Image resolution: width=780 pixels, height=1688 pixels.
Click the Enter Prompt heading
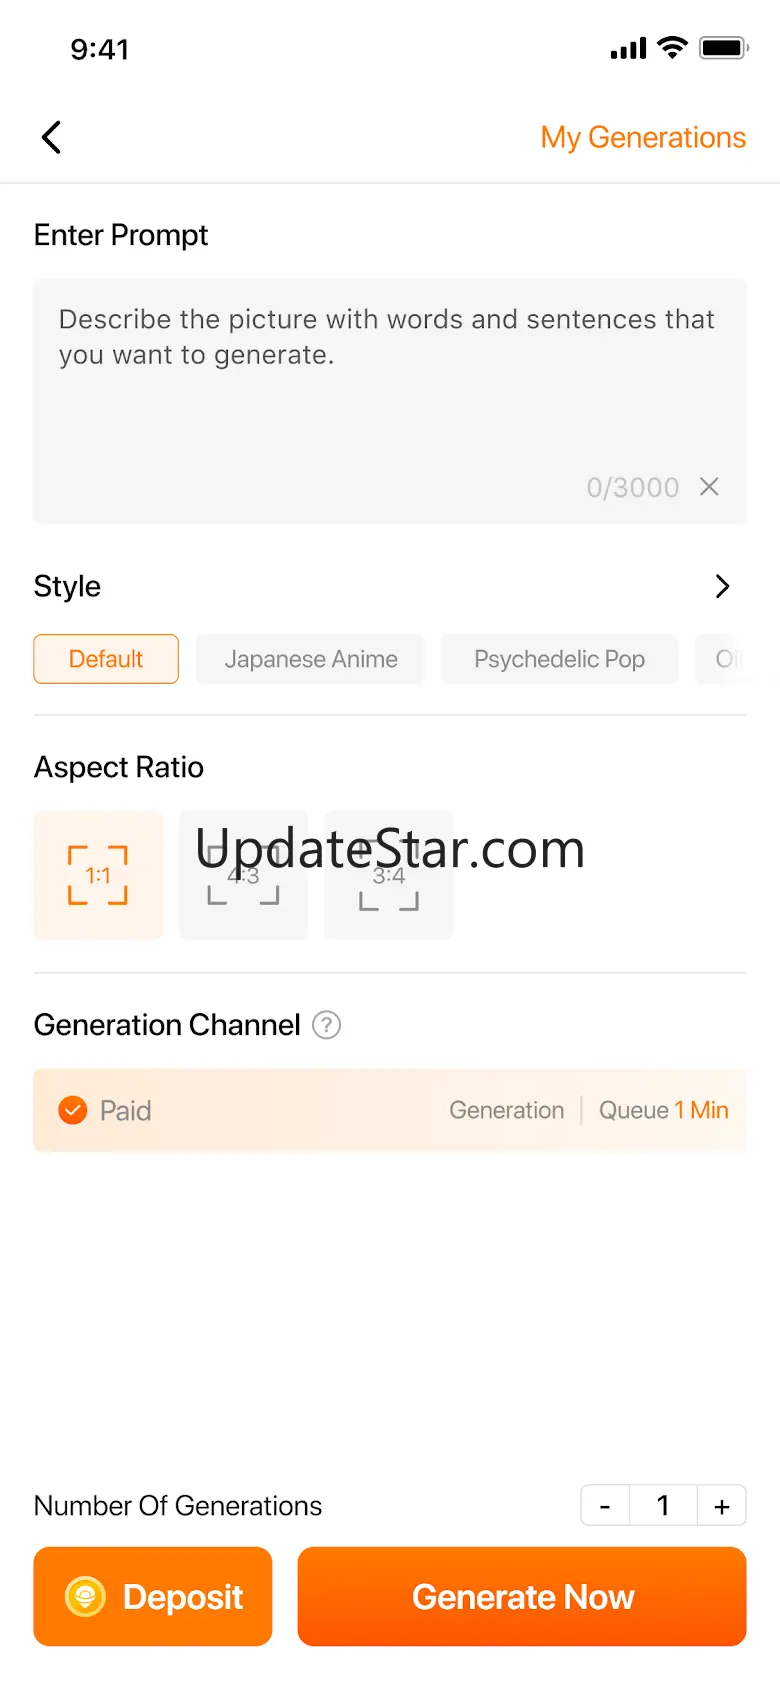121,235
